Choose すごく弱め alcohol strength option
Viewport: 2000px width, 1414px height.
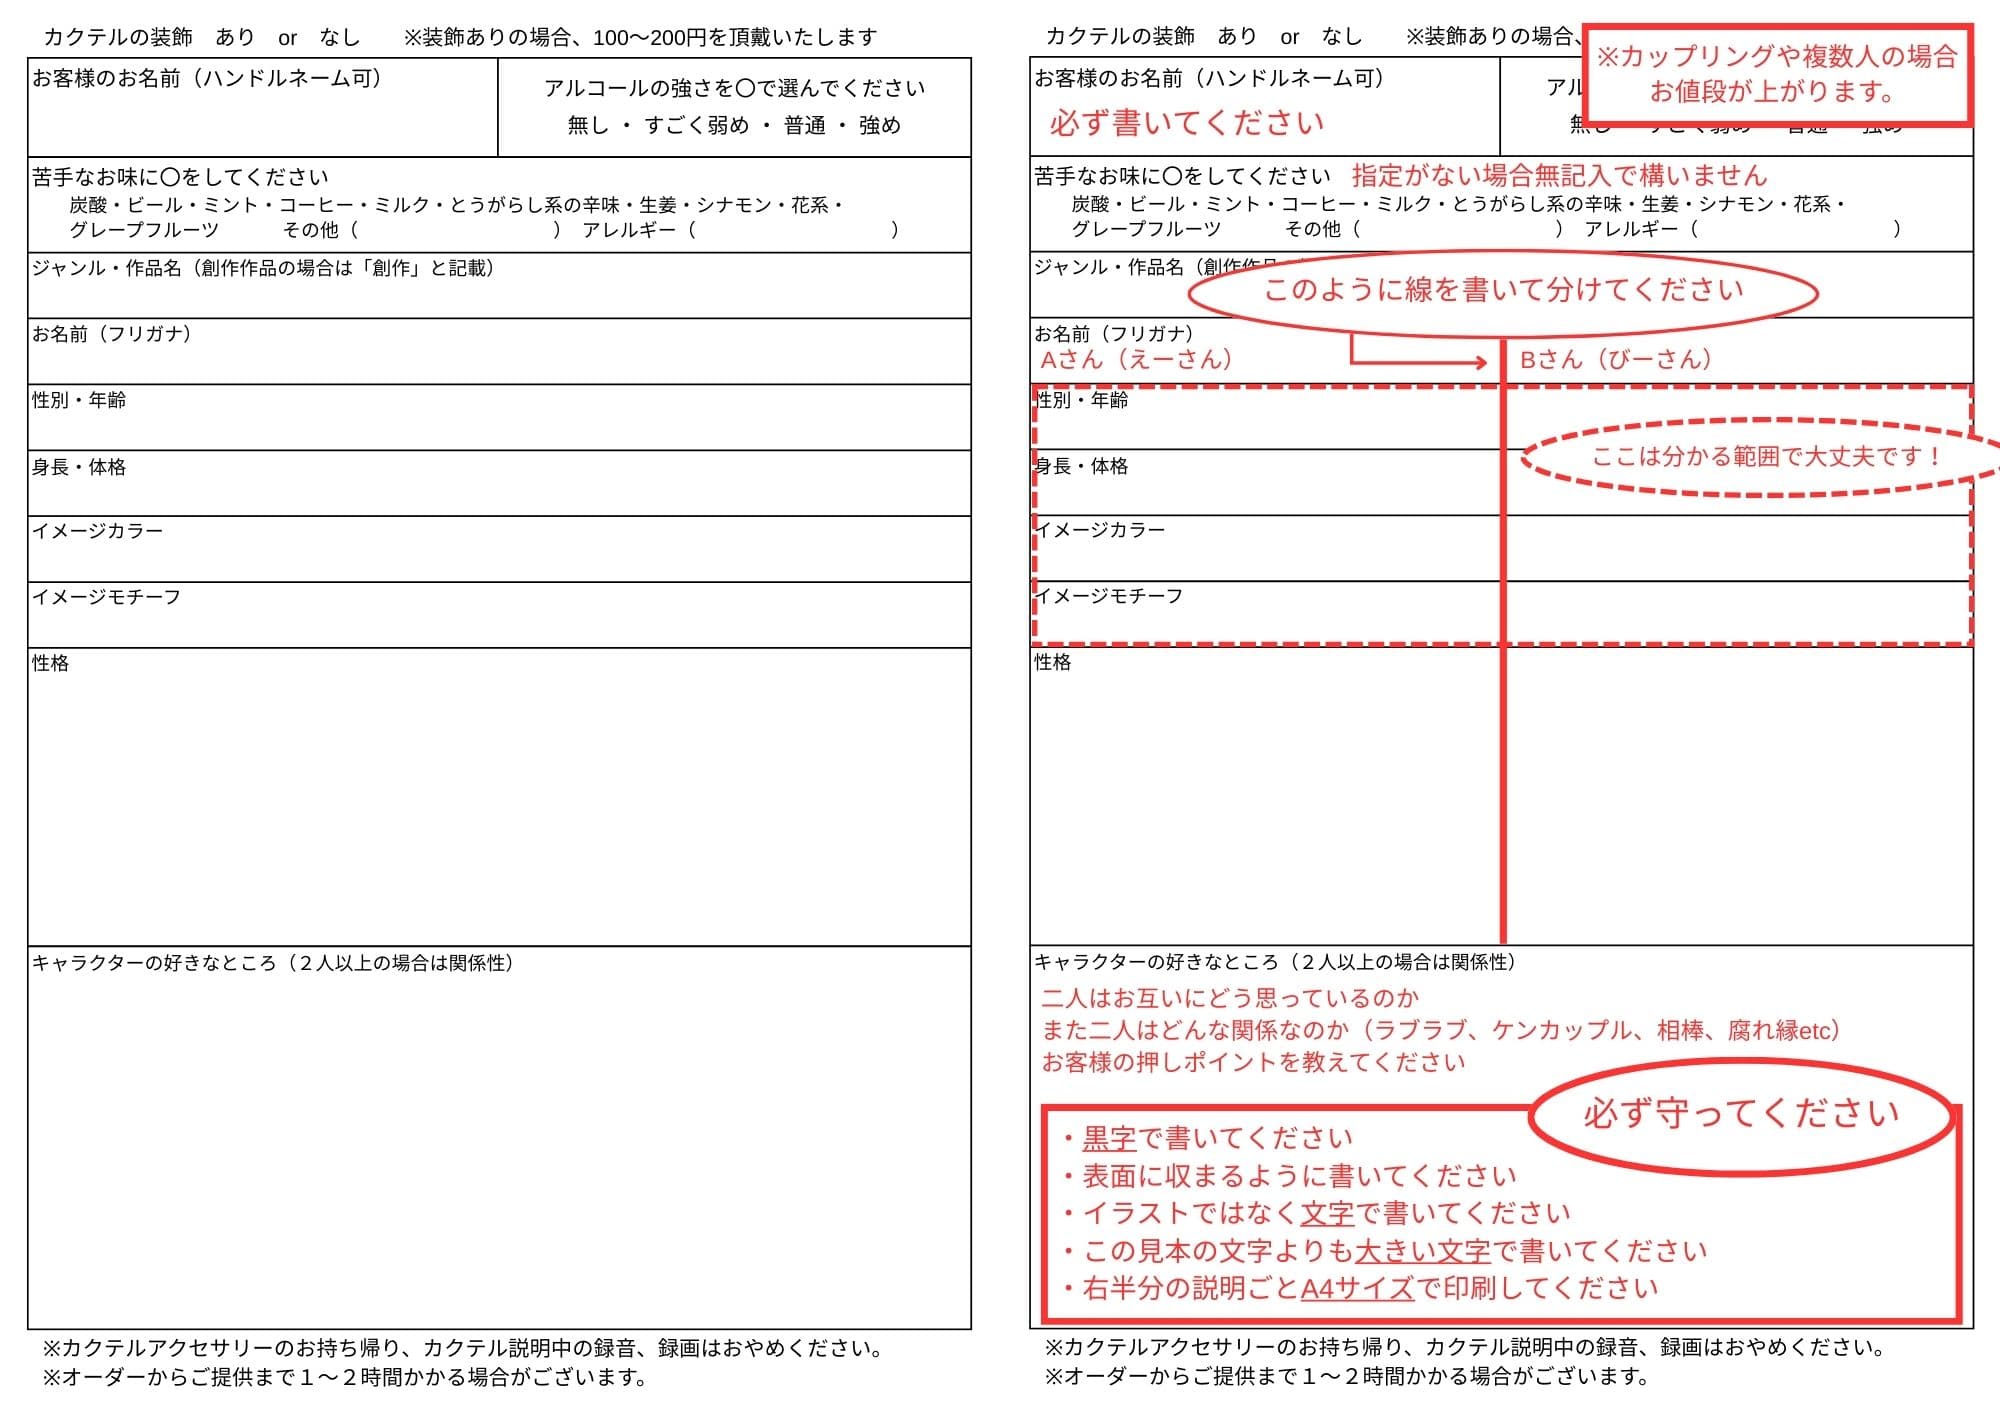point(696,125)
